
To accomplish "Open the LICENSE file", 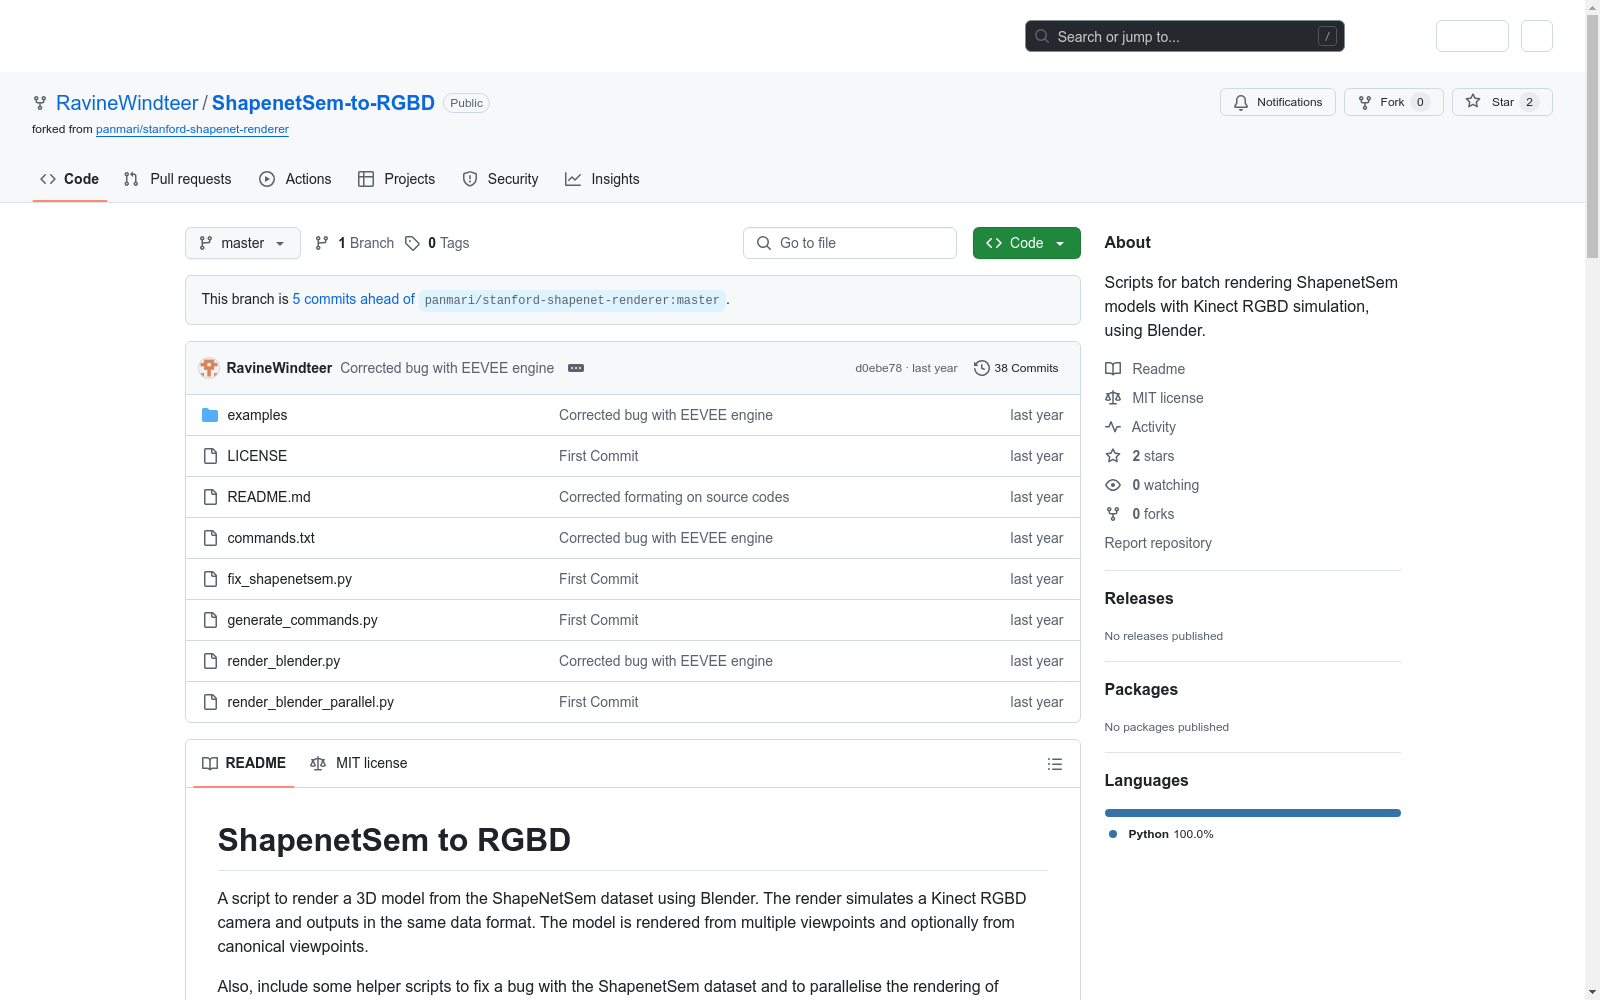I will (257, 456).
